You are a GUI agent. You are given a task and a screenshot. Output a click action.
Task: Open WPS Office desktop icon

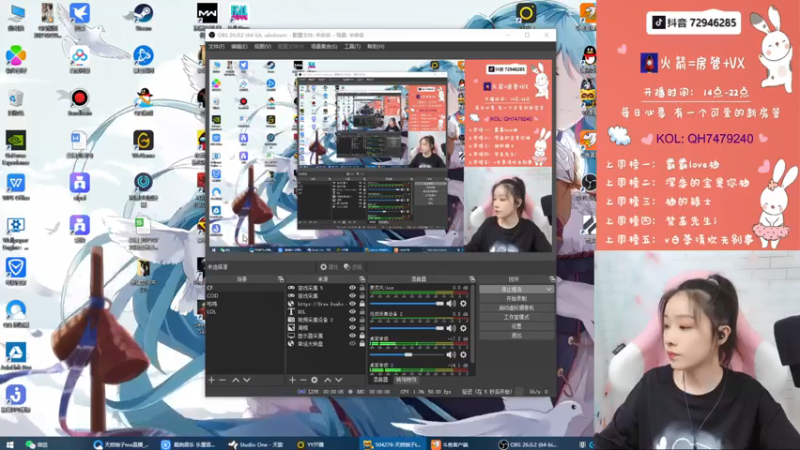pyautogui.click(x=16, y=187)
